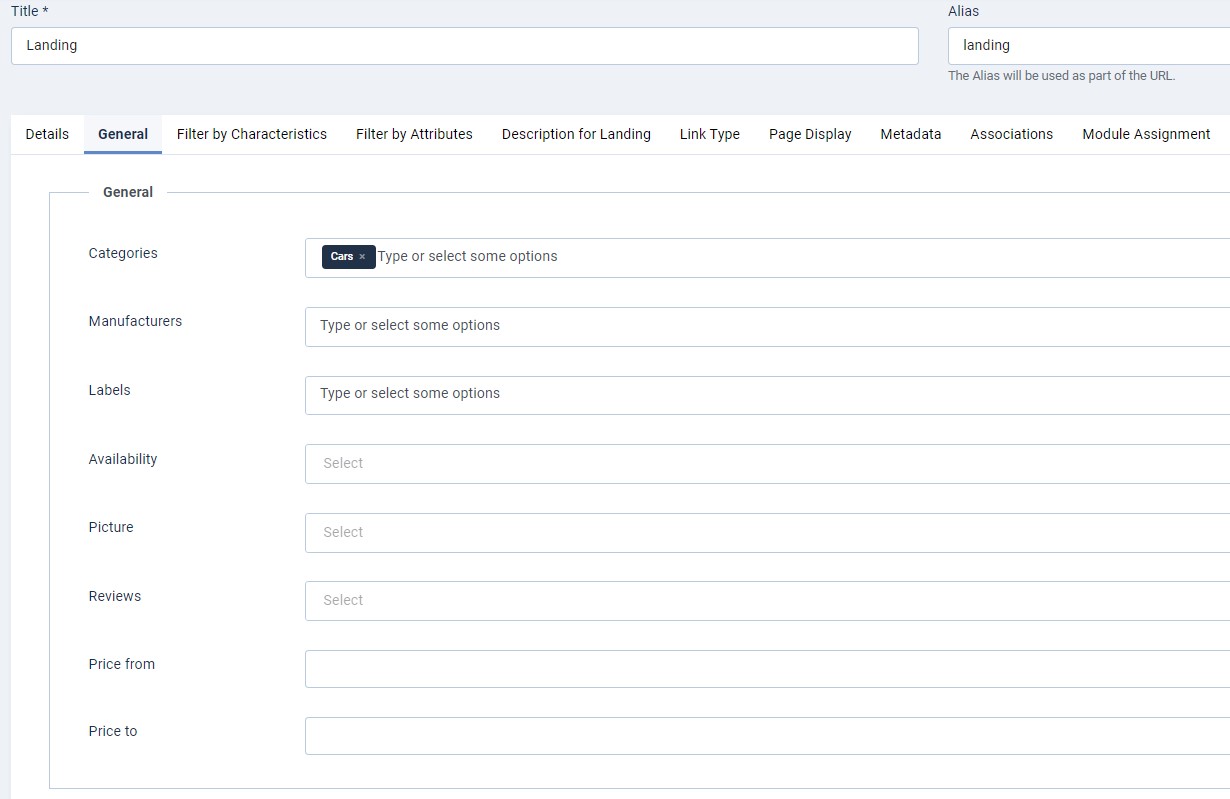
Task: Click the Alias input field
Action: click(x=1089, y=46)
